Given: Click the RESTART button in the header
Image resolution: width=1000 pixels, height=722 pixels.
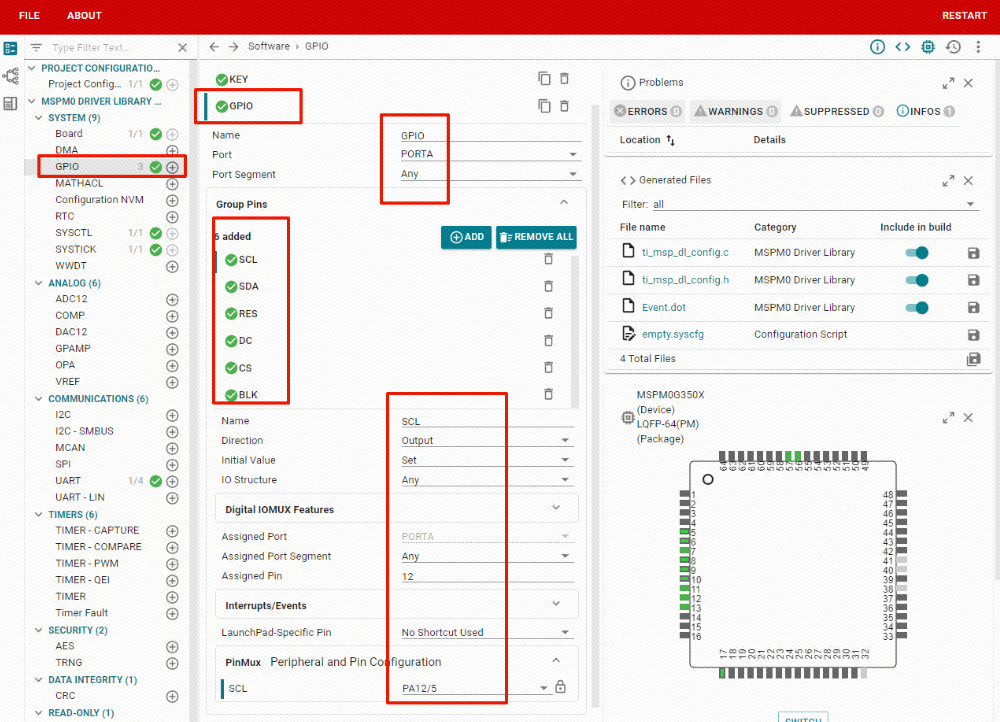Looking at the screenshot, I should coord(964,15).
